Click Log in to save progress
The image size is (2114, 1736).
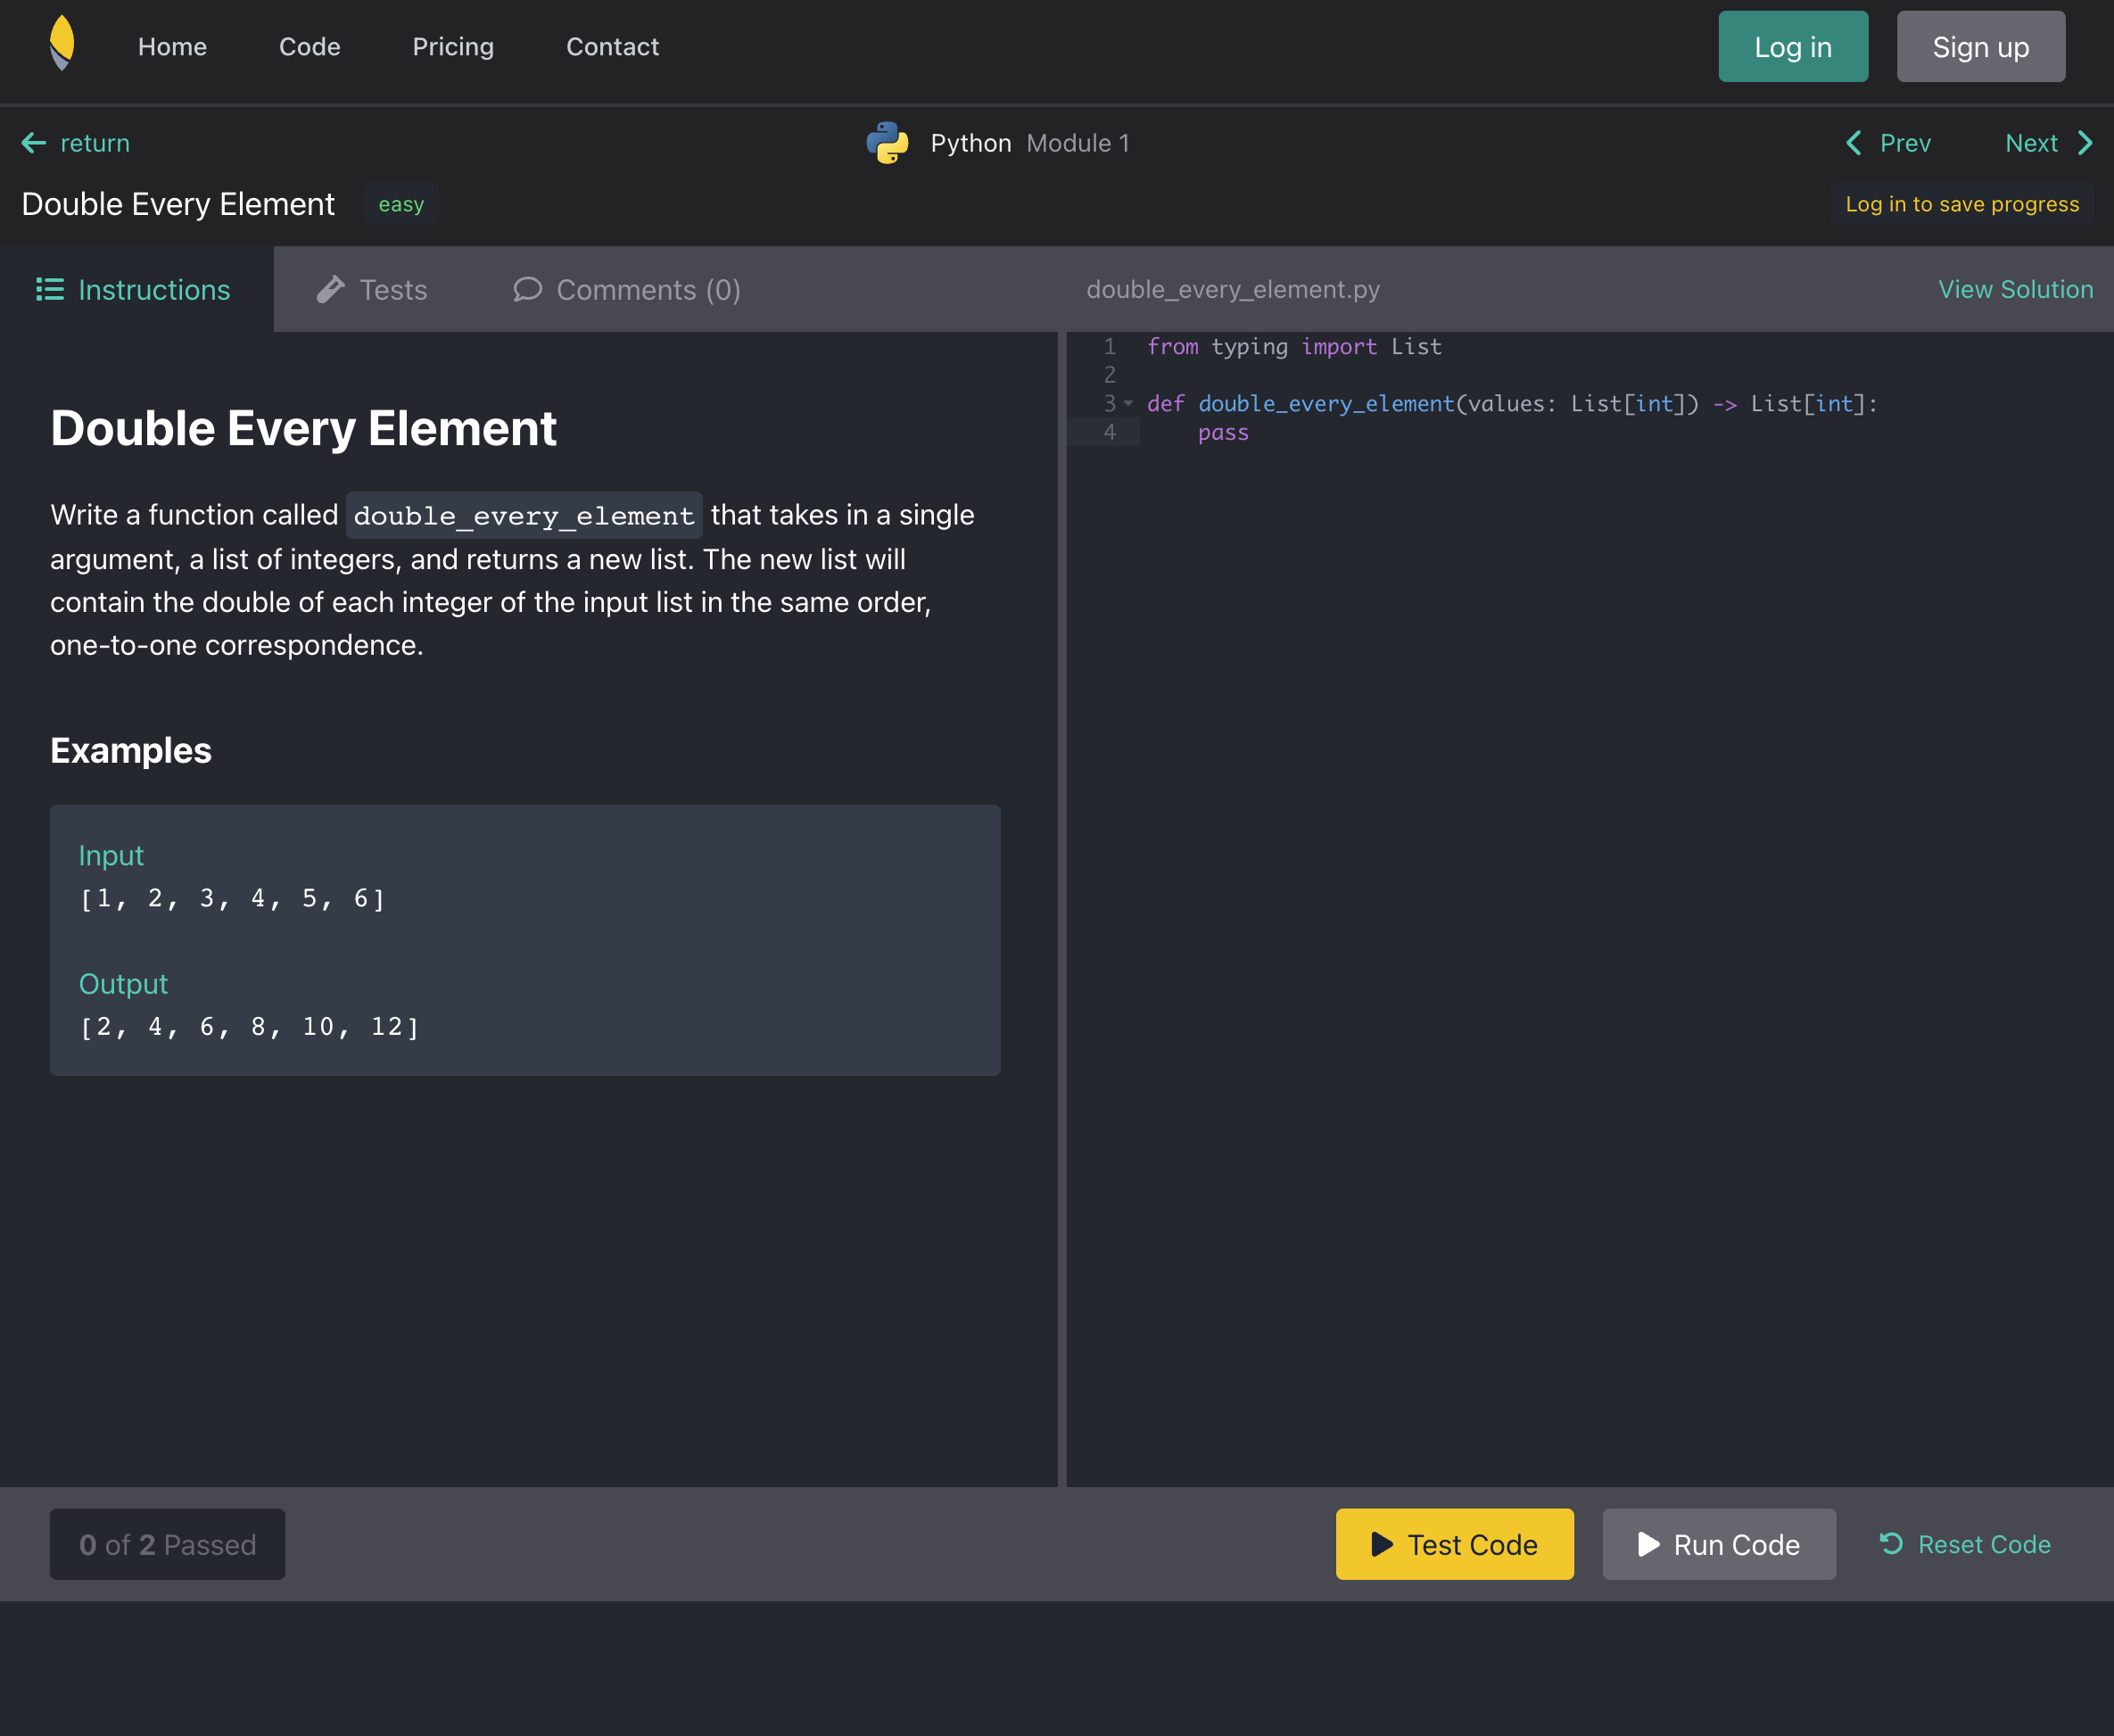(x=1962, y=204)
